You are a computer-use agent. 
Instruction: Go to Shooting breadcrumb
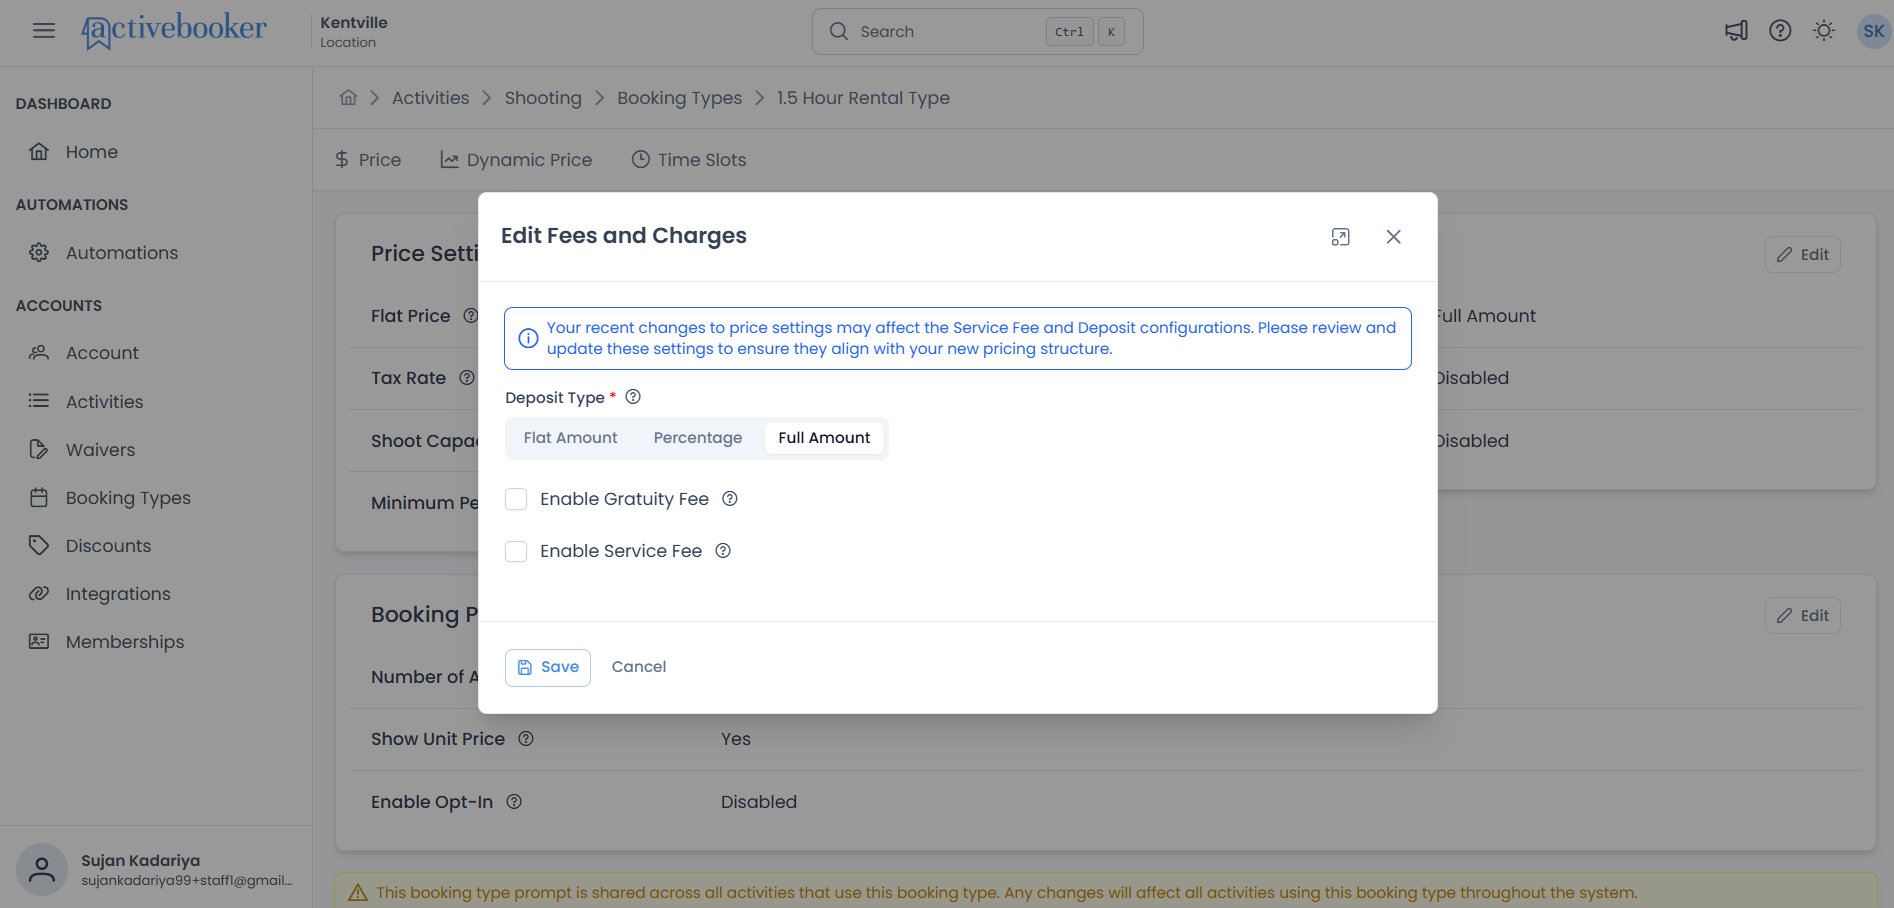pyautogui.click(x=543, y=98)
